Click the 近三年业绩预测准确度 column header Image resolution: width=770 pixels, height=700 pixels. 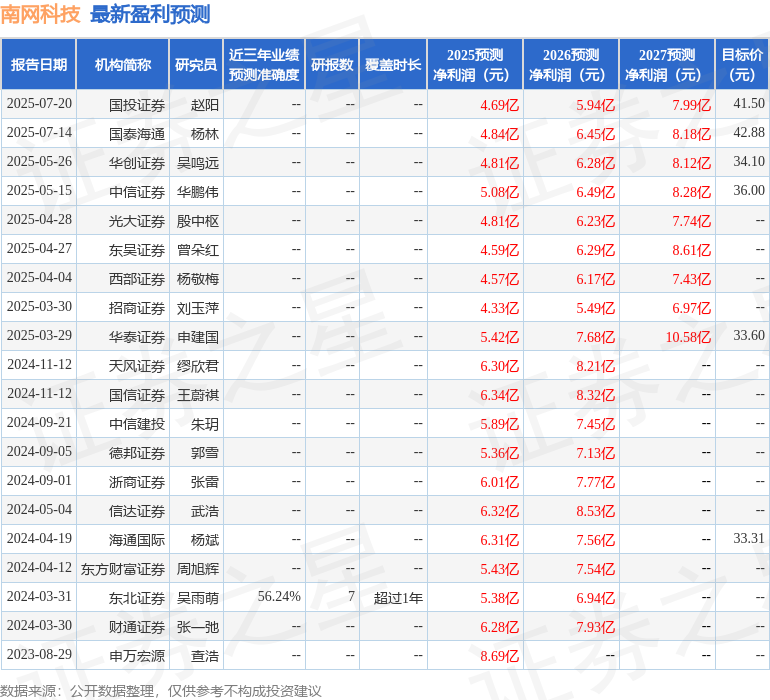click(264, 65)
